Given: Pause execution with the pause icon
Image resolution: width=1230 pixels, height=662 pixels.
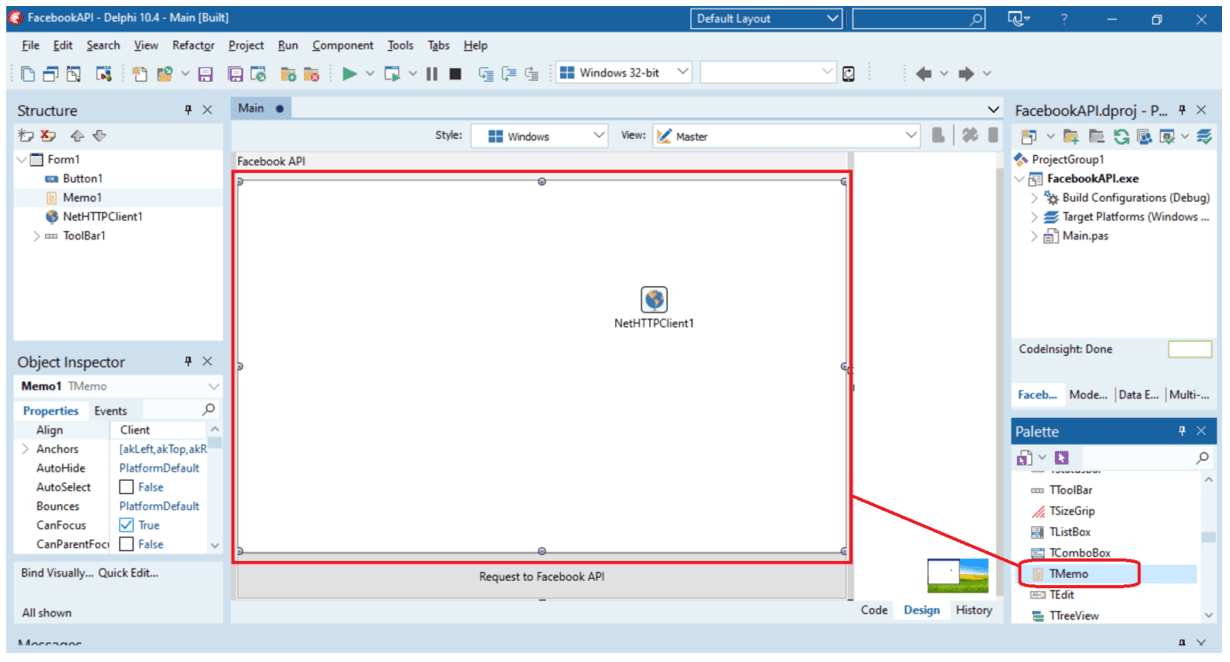Looking at the screenshot, I should click(x=432, y=73).
